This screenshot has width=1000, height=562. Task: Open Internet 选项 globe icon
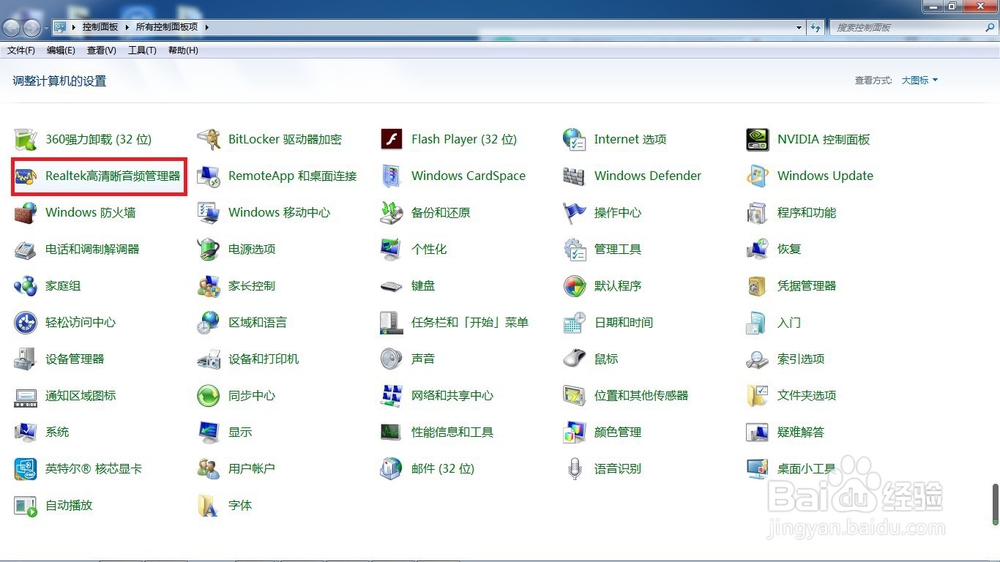tap(574, 139)
